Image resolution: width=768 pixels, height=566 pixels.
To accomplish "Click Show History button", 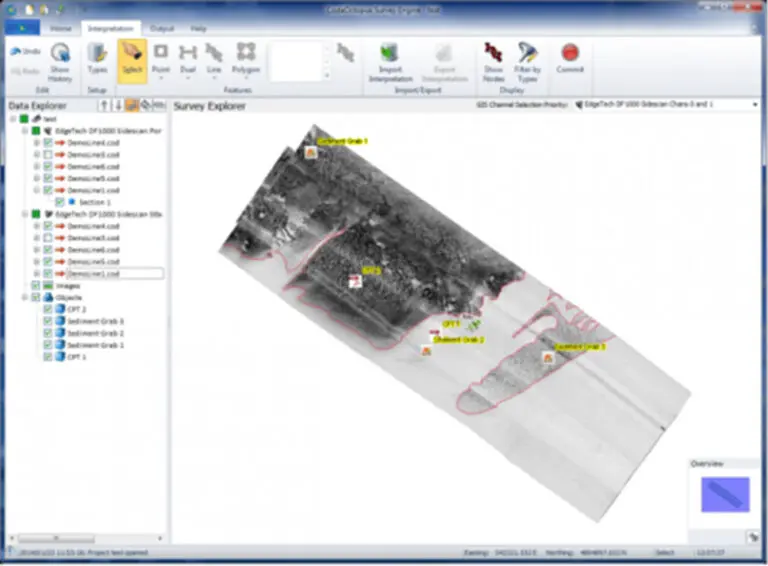I will pyautogui.click(x=60, y=60).
